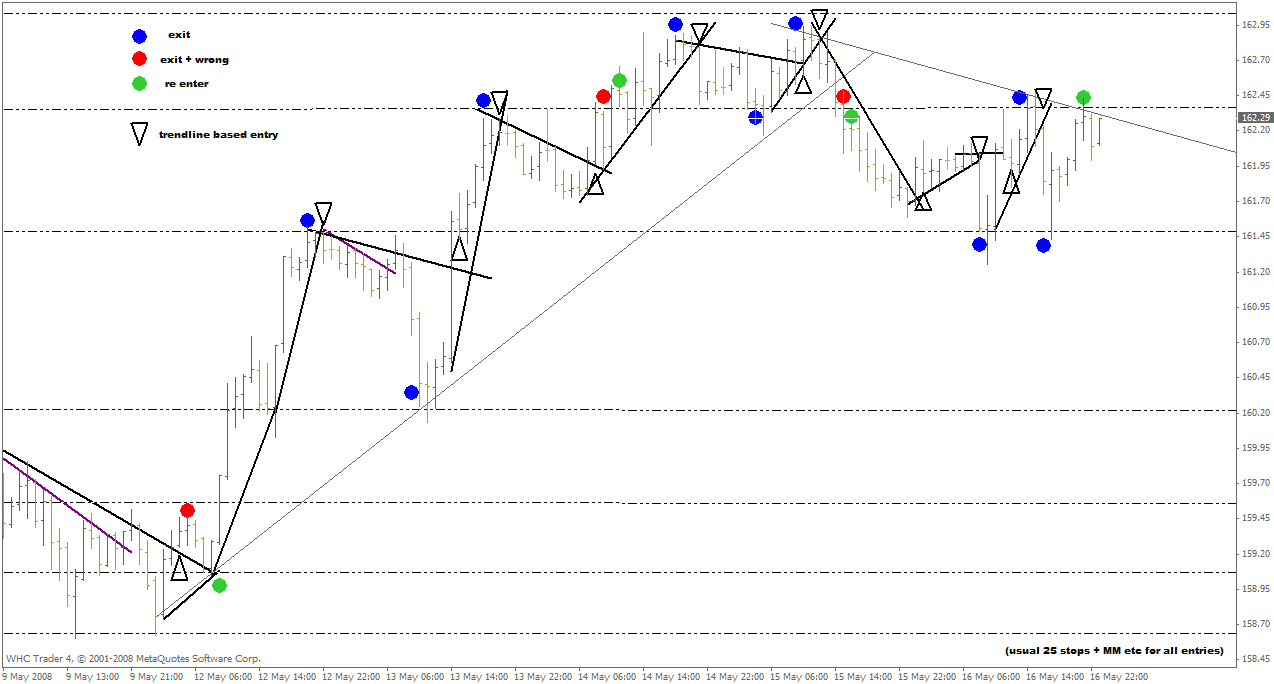The image size is (1274, 684).
Task: Select the 're enter' legend label
Action: click(187, 84)
